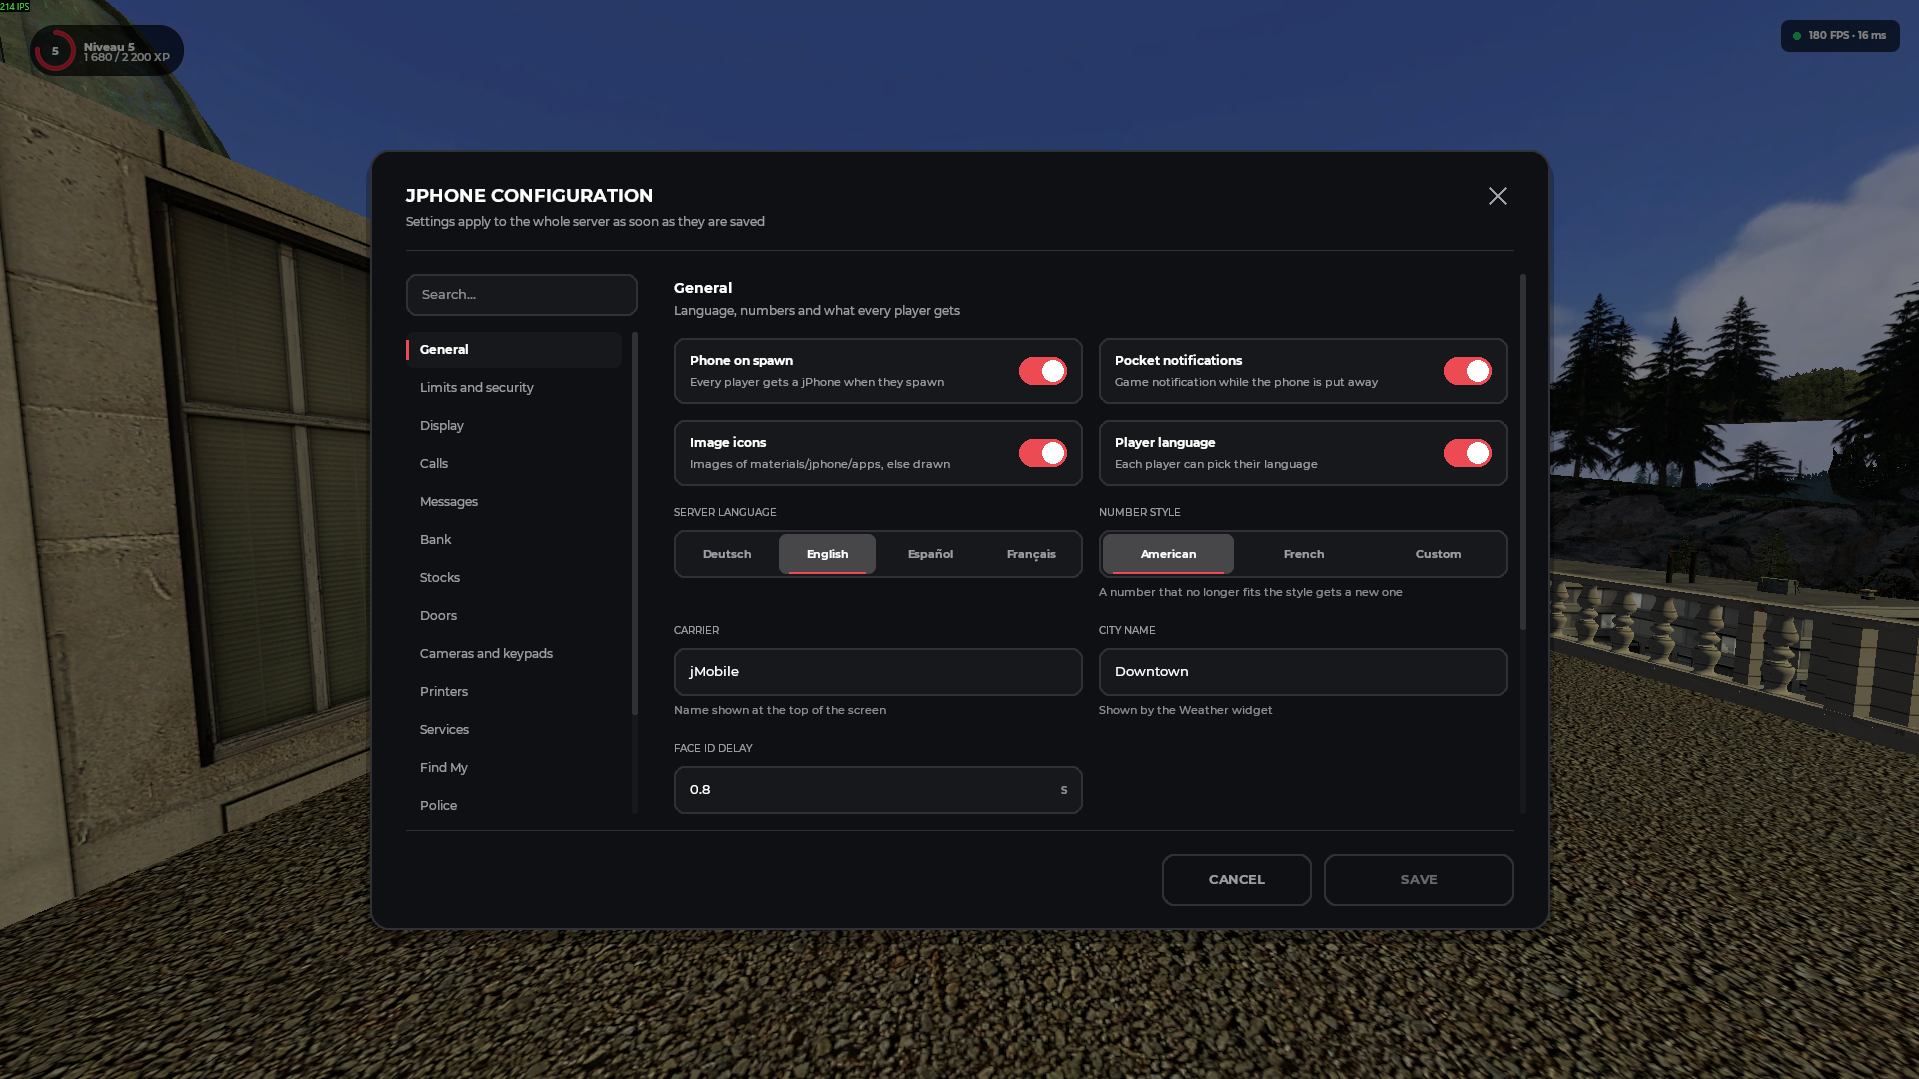Select American number style
Viewport: 1919px width, 1079px height.
coord(1168,554)
